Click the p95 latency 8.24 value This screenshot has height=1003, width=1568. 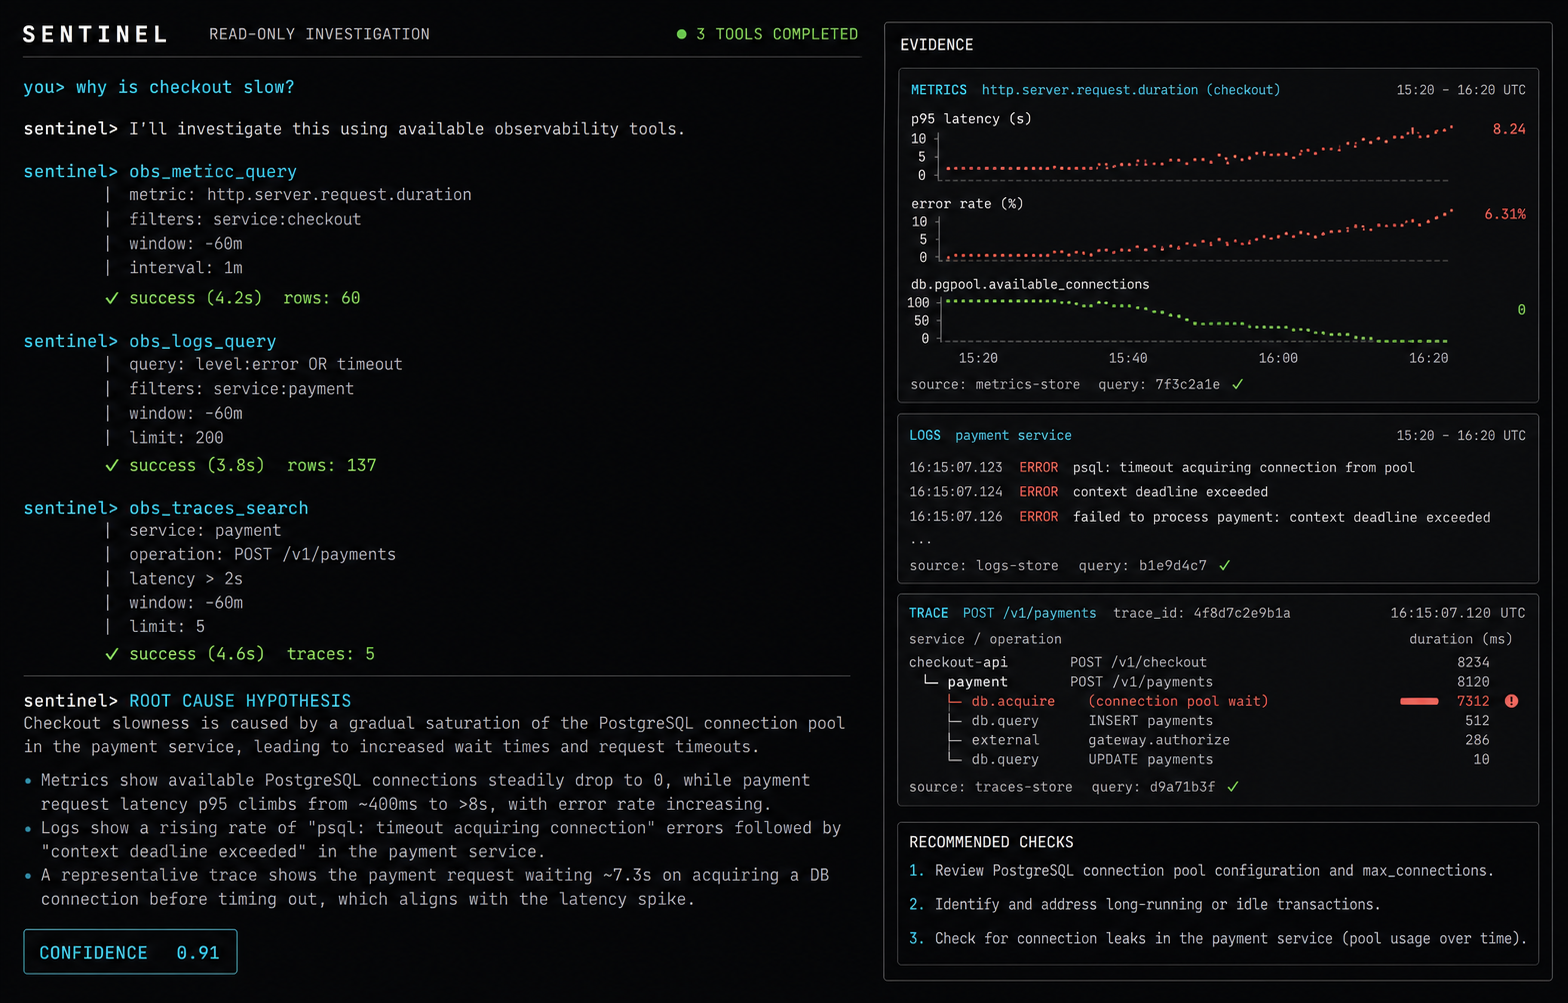coord(1509,129)
